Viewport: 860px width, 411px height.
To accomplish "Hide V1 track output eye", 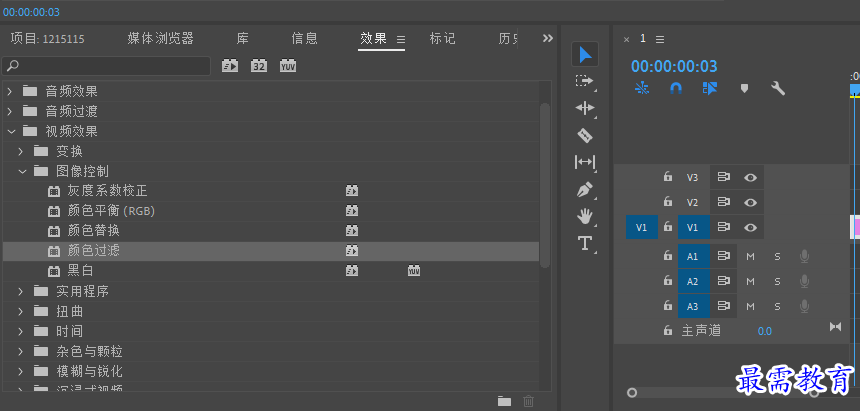I will click(750, 227).
